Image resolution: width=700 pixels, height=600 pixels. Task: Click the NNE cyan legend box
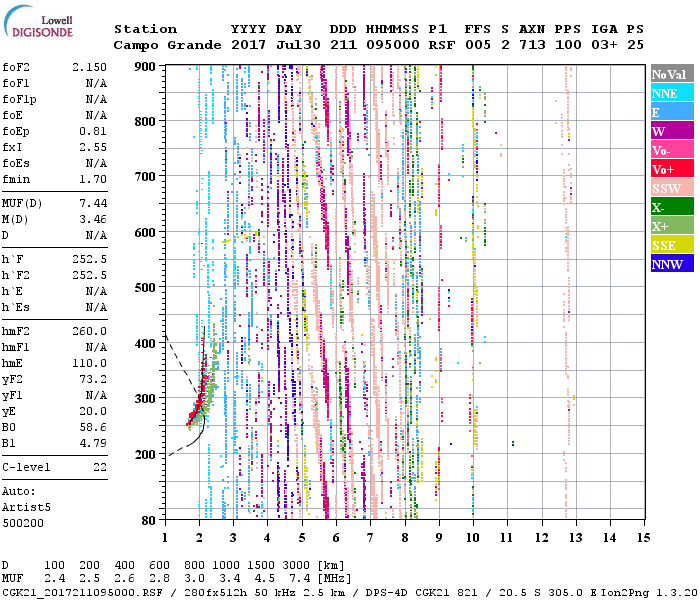click(668, 94)
